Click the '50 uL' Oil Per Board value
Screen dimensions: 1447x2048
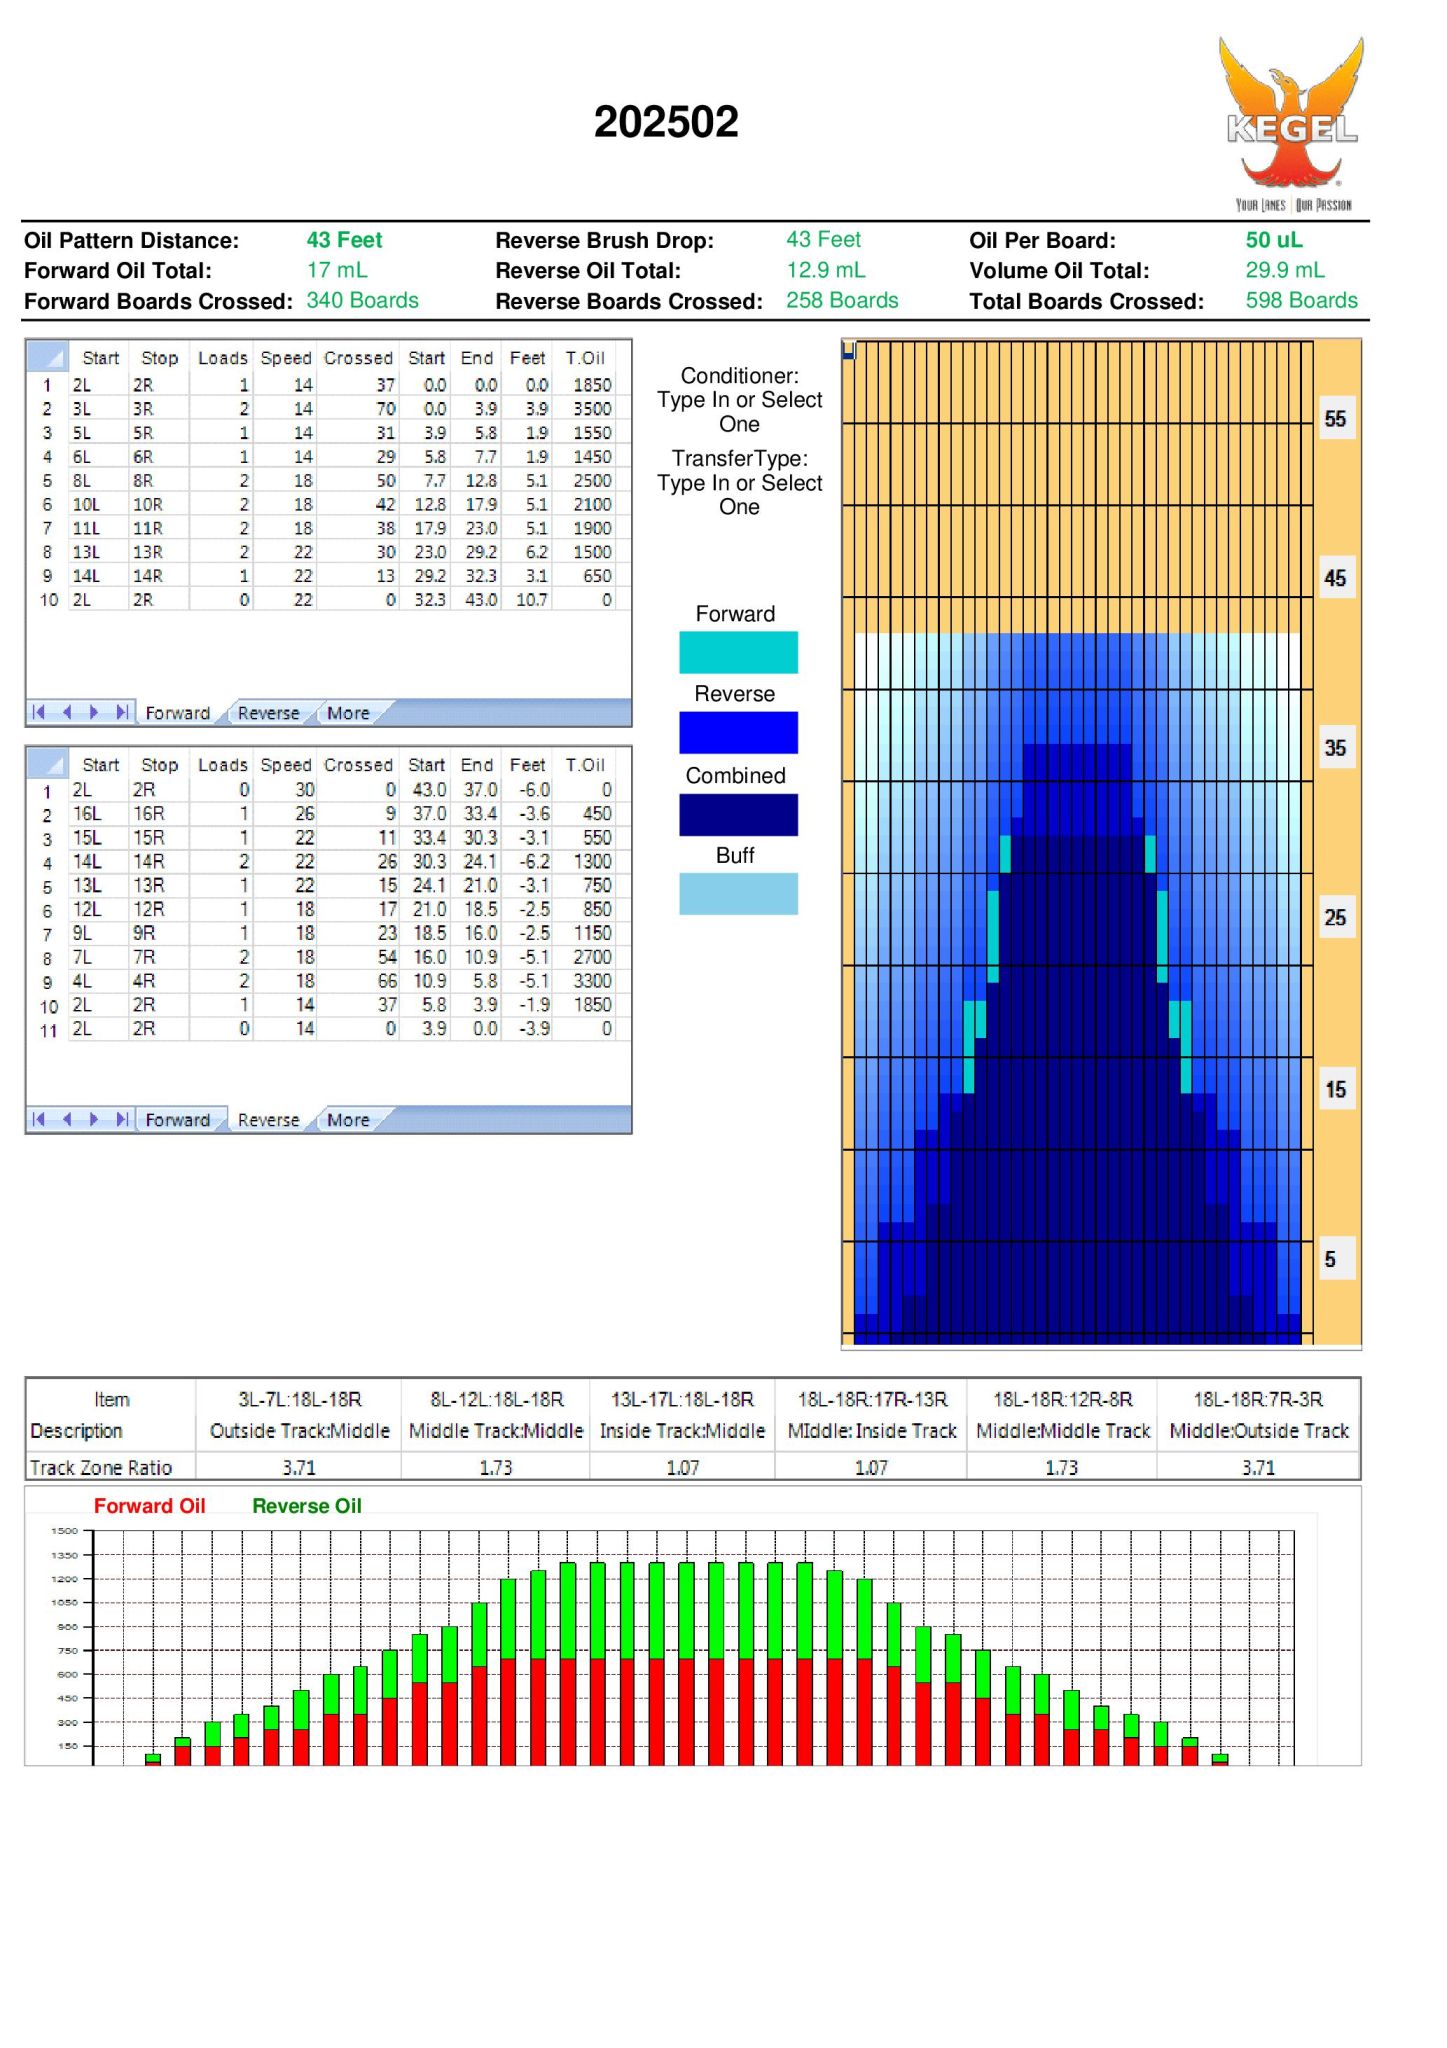click(1274, 240)
